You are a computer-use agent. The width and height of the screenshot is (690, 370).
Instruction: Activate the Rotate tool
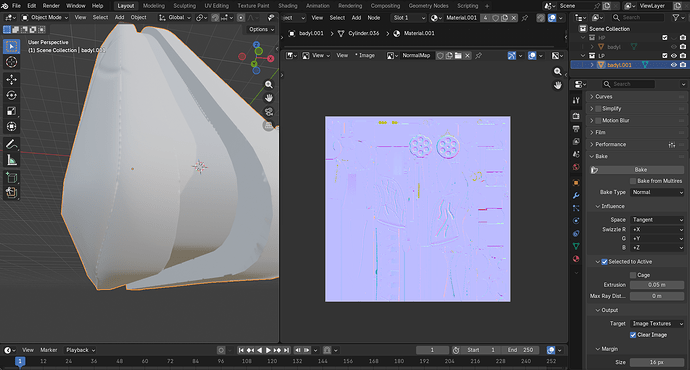(x=11, y=95)
